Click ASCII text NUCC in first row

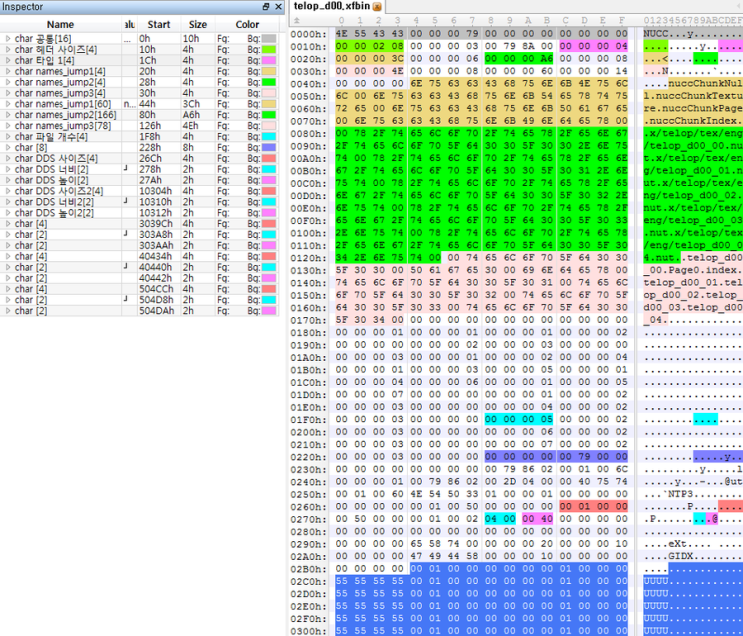pyautogui.click(x=655, y=34)
